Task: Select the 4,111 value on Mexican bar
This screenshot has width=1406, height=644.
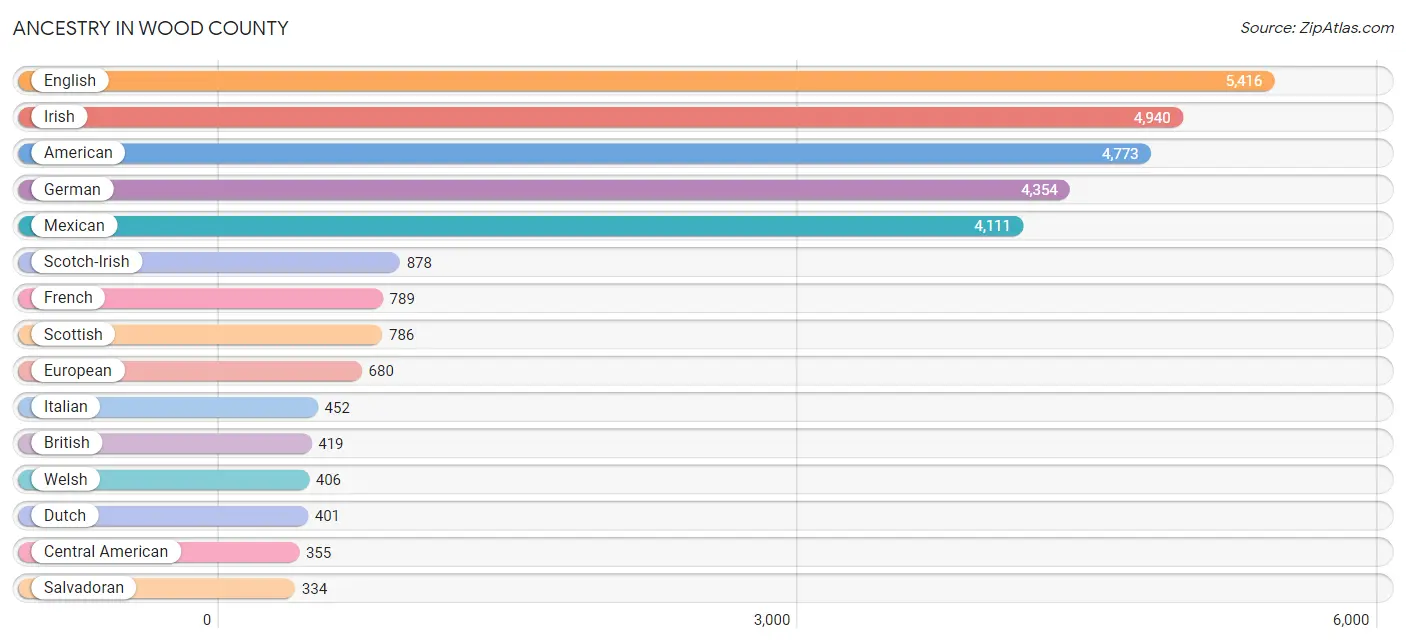Action: pyautogui.click(x=993, y=226)
